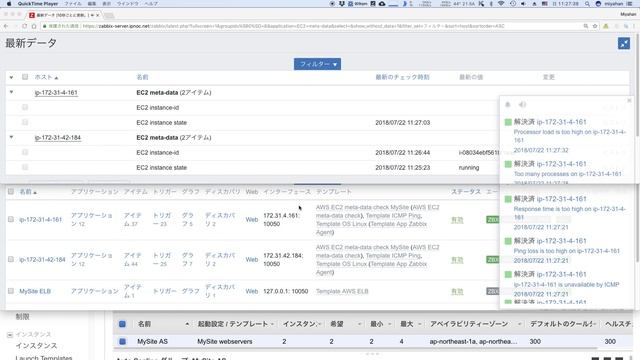The image size is (640, 360).
Task: Toggle 有効 status for MySite ELB
Action: (457, 291)
